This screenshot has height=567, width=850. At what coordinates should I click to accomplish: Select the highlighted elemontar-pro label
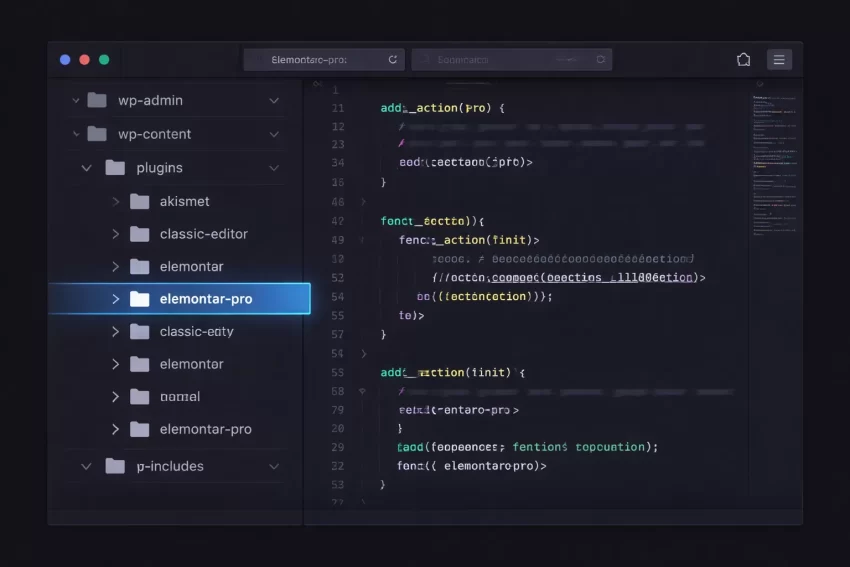[205, 299]
